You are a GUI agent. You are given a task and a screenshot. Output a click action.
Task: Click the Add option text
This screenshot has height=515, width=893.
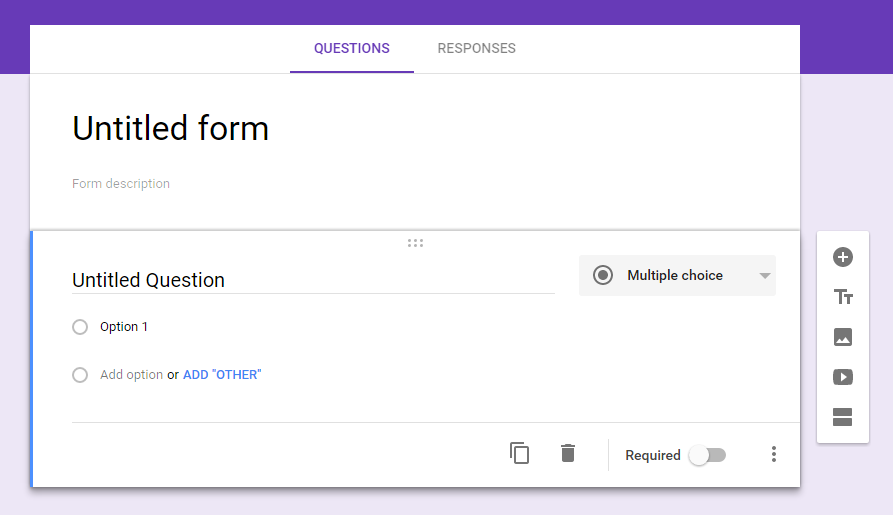(131, 375)
